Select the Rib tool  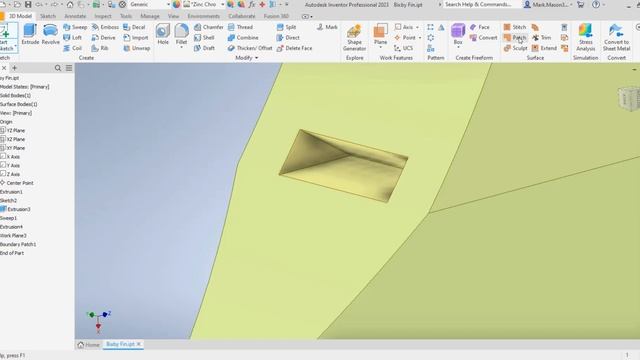100,48
